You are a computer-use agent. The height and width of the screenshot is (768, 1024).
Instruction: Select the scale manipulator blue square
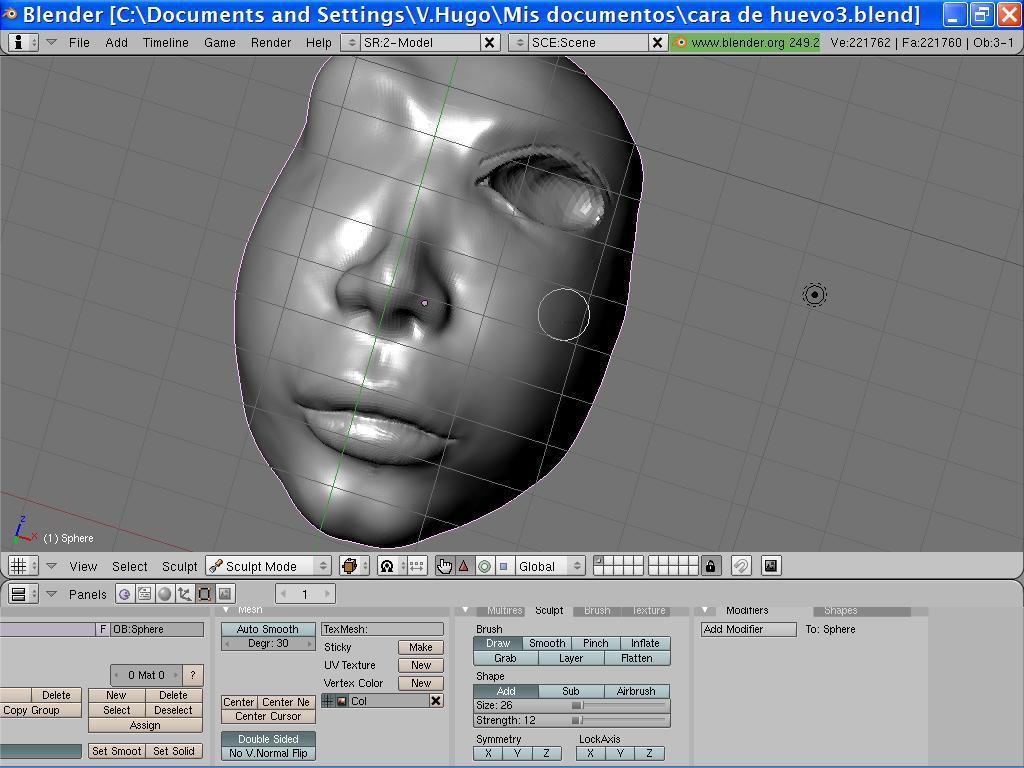pyautogui.click(x=504, y=566)
